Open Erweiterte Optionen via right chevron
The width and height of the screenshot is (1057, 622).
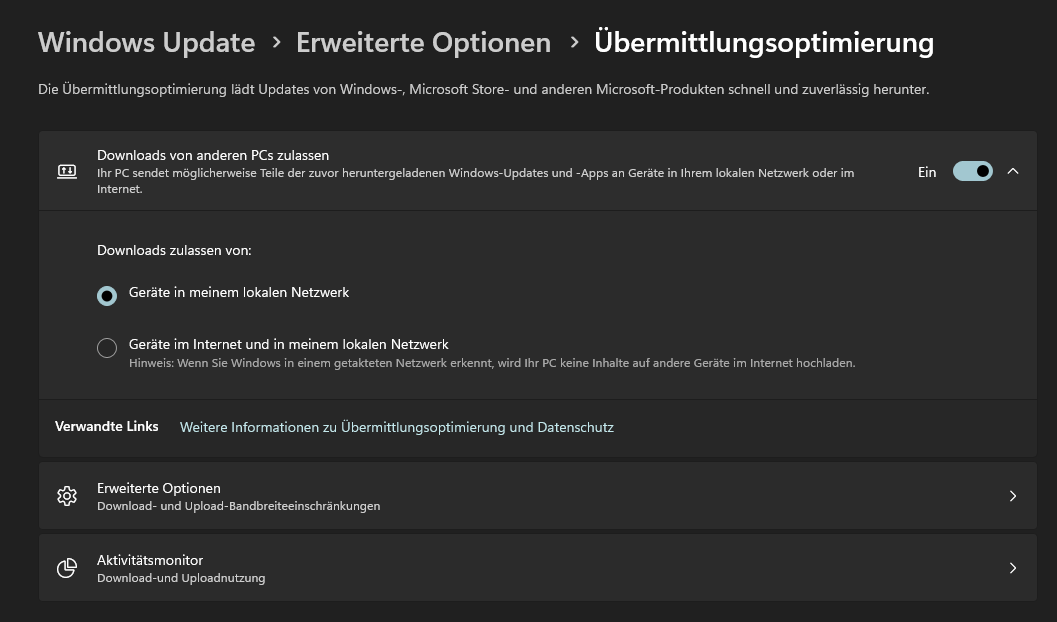point(1013,496)
